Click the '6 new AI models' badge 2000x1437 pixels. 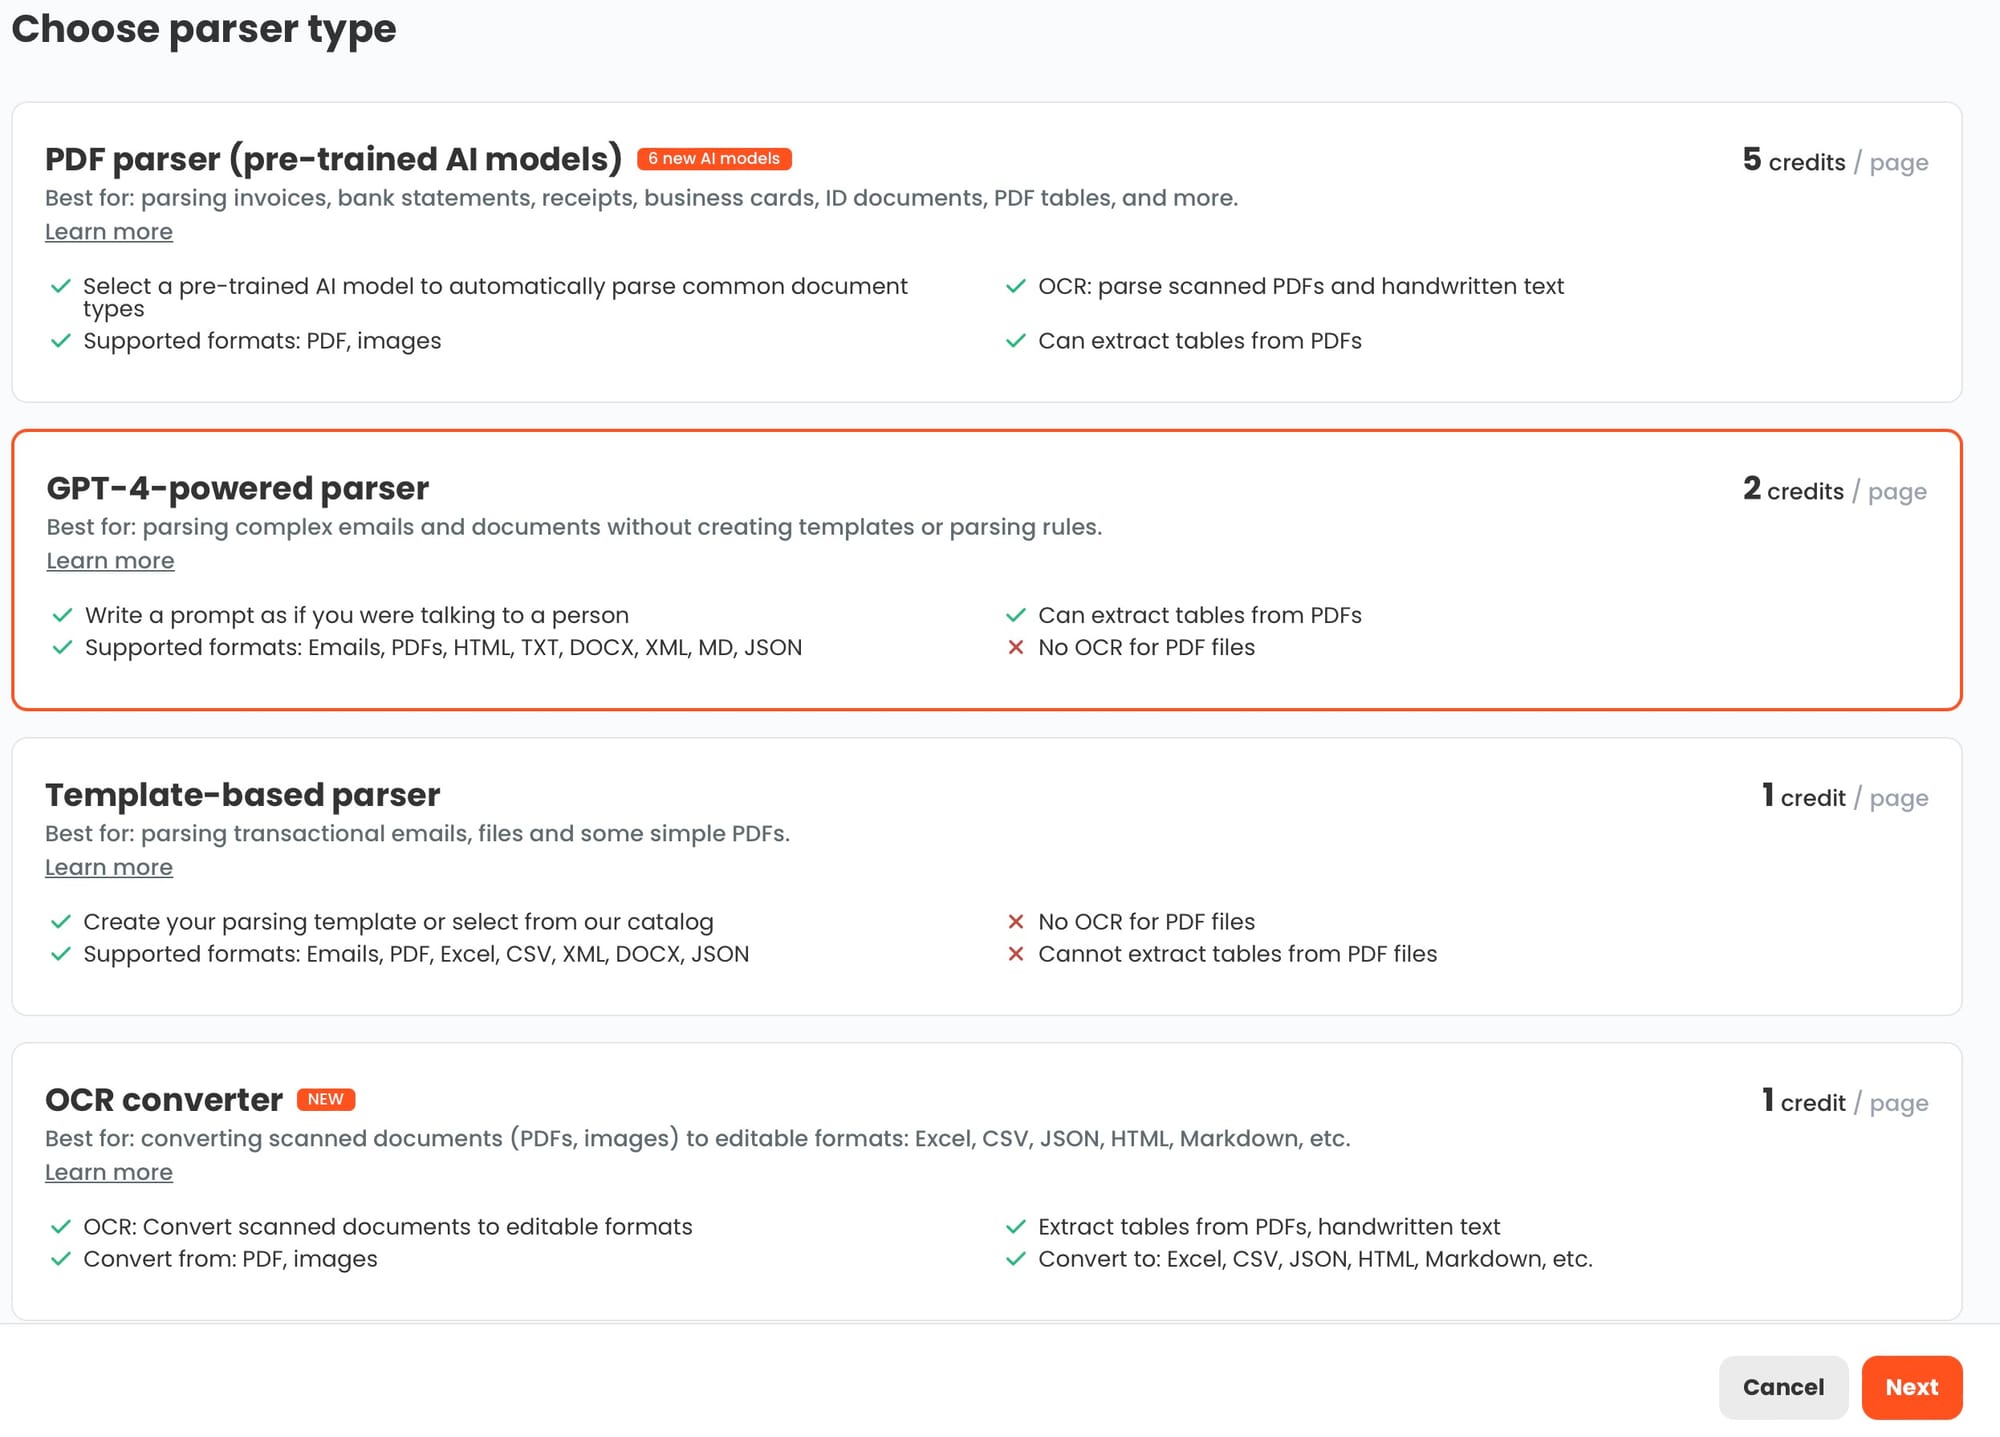(x=714, y=159)
